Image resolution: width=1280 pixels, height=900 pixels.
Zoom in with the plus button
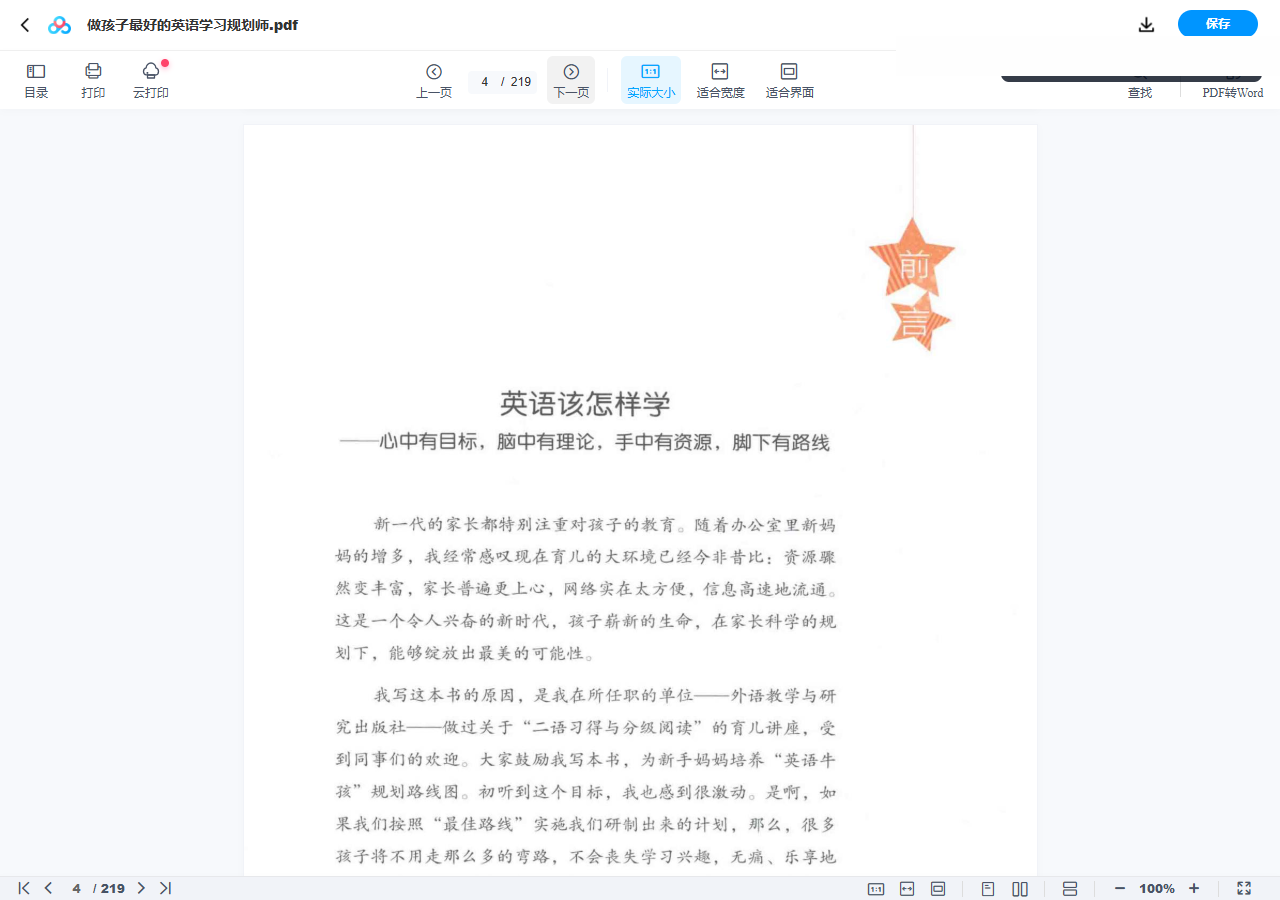point(1194,888)
